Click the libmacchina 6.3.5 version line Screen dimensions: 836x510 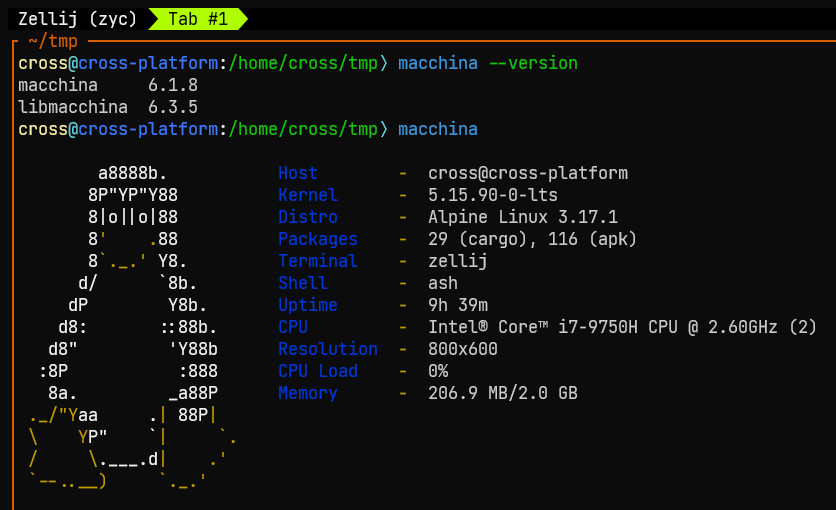(x=108, y=107)
